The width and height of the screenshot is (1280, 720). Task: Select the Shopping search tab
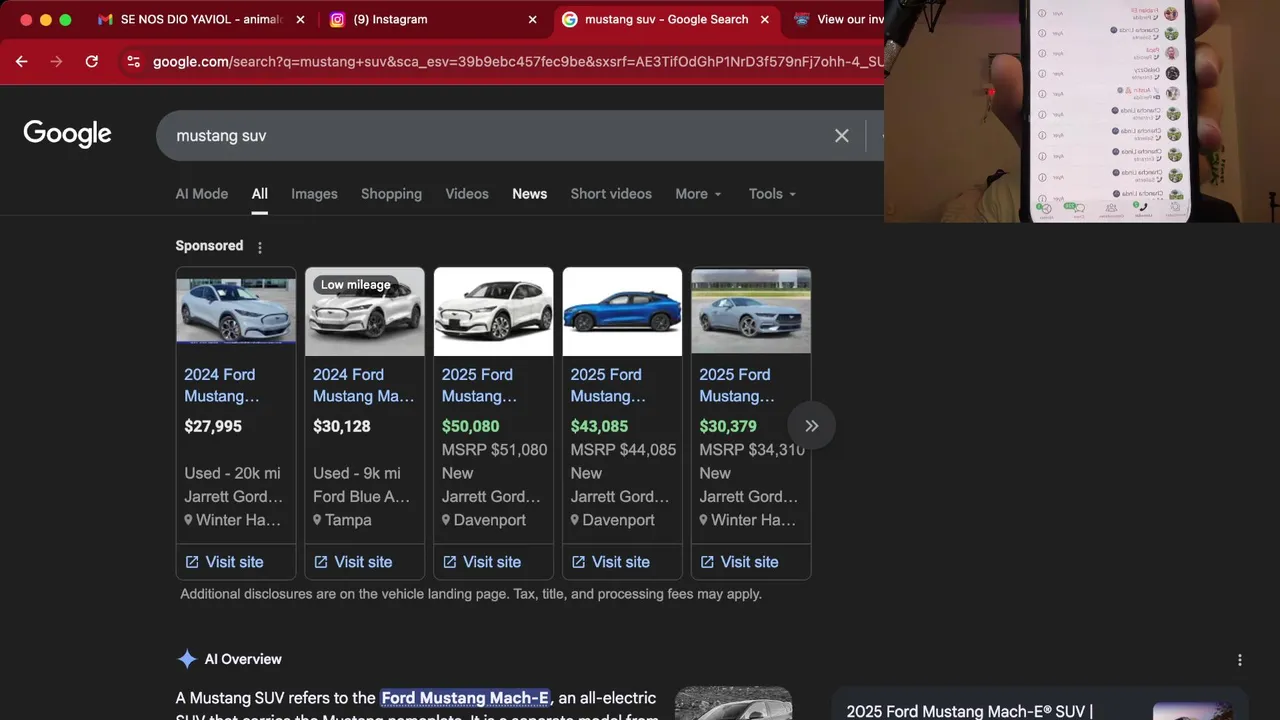[391, 194]
